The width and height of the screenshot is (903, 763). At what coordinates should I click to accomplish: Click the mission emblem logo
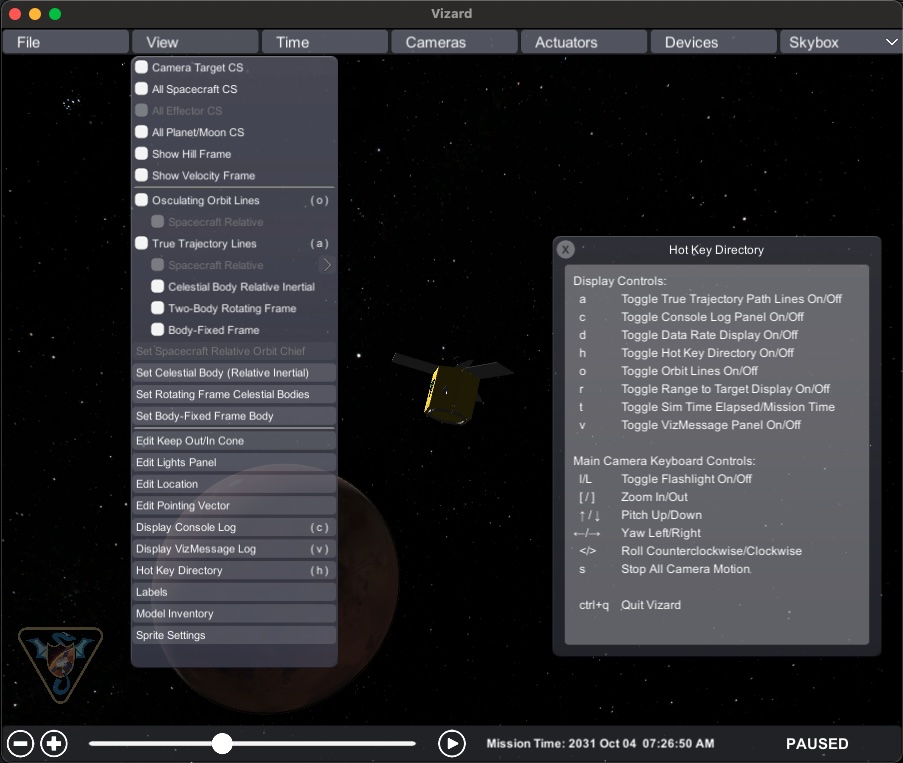(60, 664)
